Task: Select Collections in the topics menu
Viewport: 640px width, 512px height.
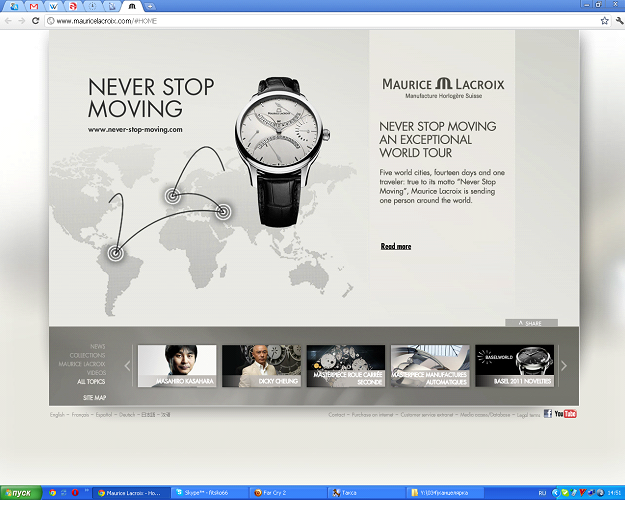Action: click(87, 355)
